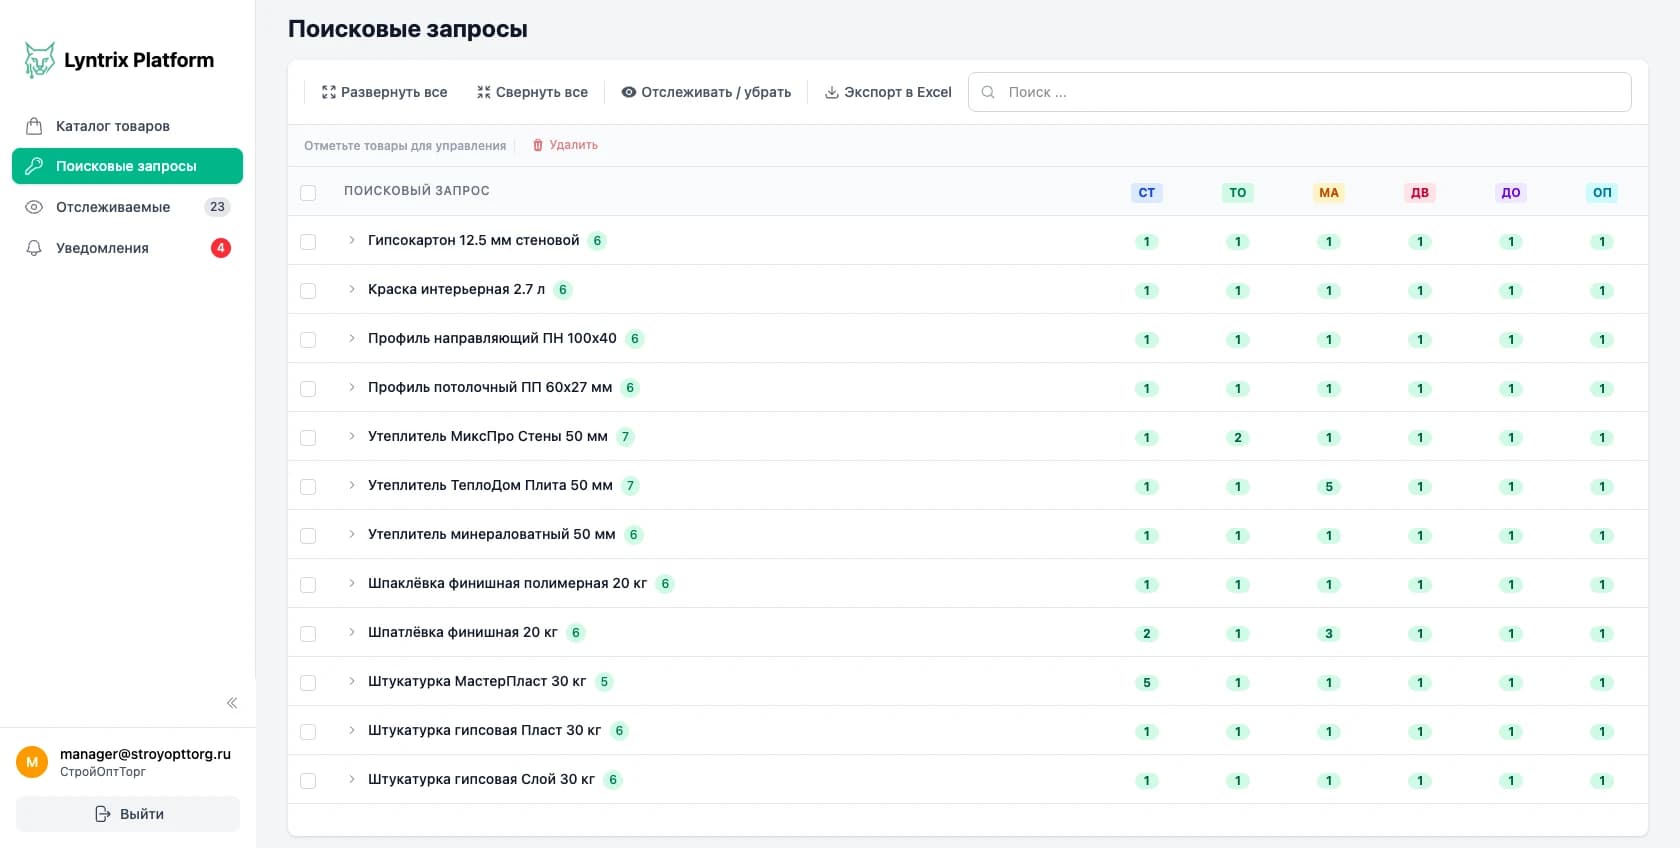Click the eye icon for Отслеживаемые
Image resolution: width=1680 pixels, height=848 pixels.
click(34, 207)
